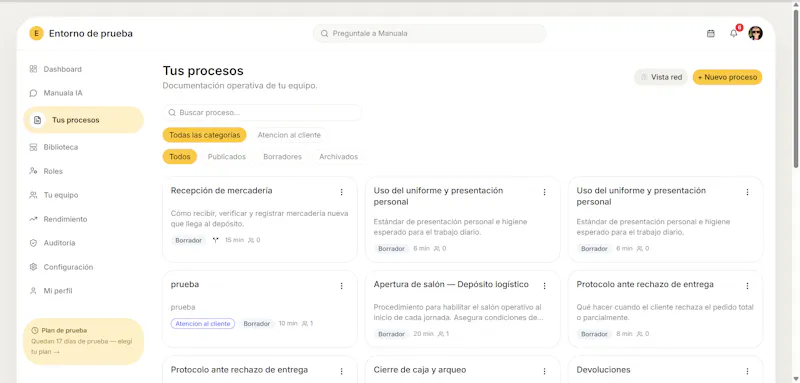Open options for bottom-left Protocolo ante rechazo card
Screen dimensions: 800x383
(342, 371)
